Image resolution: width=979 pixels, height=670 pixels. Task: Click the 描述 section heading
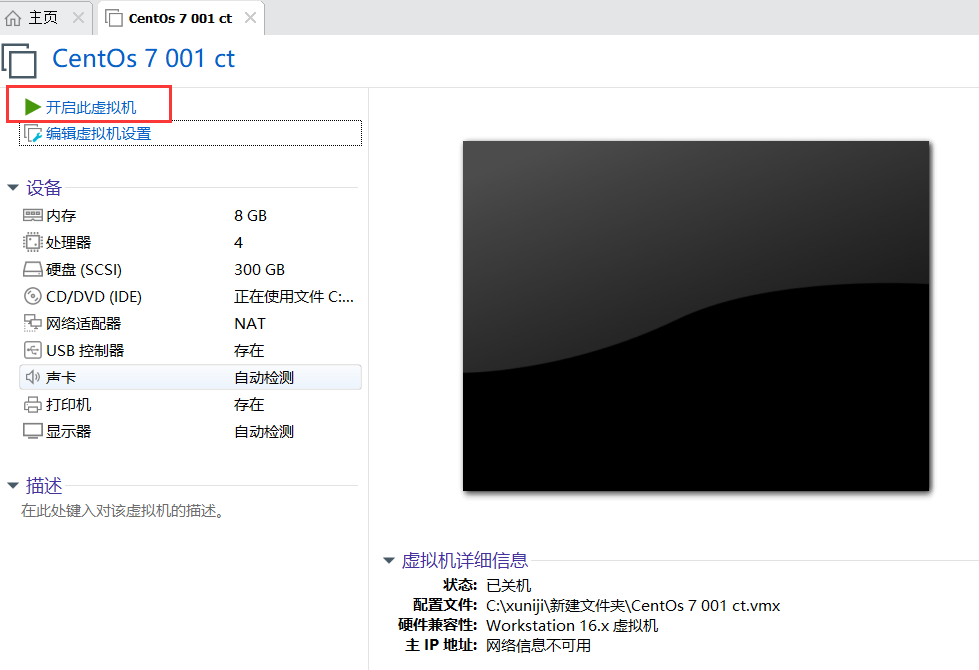pos(44,485)
